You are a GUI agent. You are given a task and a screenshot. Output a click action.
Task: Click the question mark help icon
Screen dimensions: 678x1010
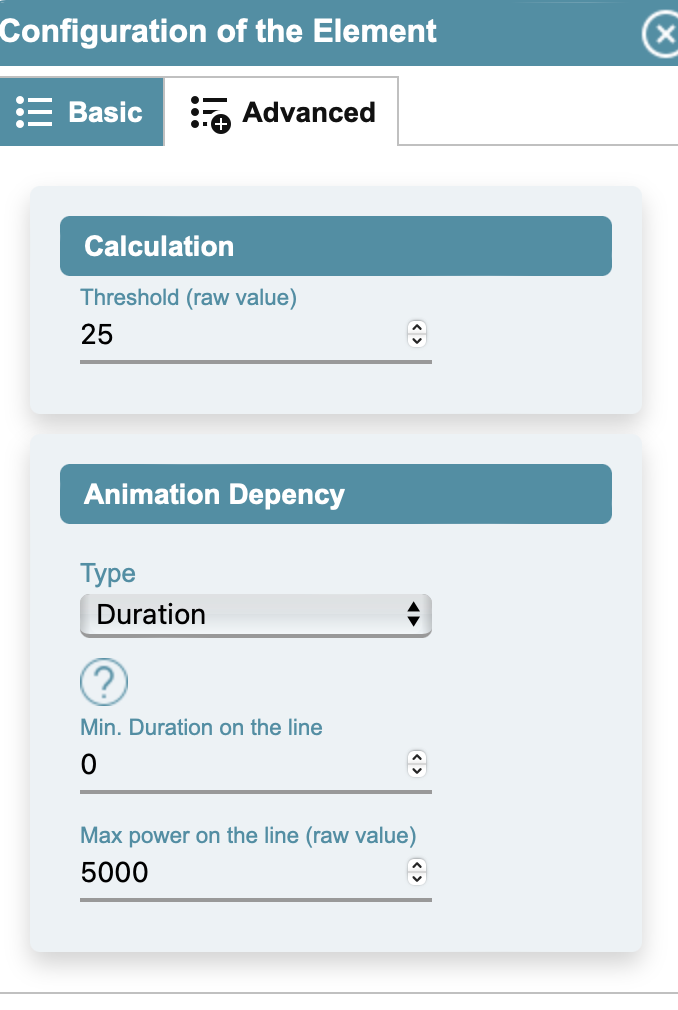(x=104, y=681)
